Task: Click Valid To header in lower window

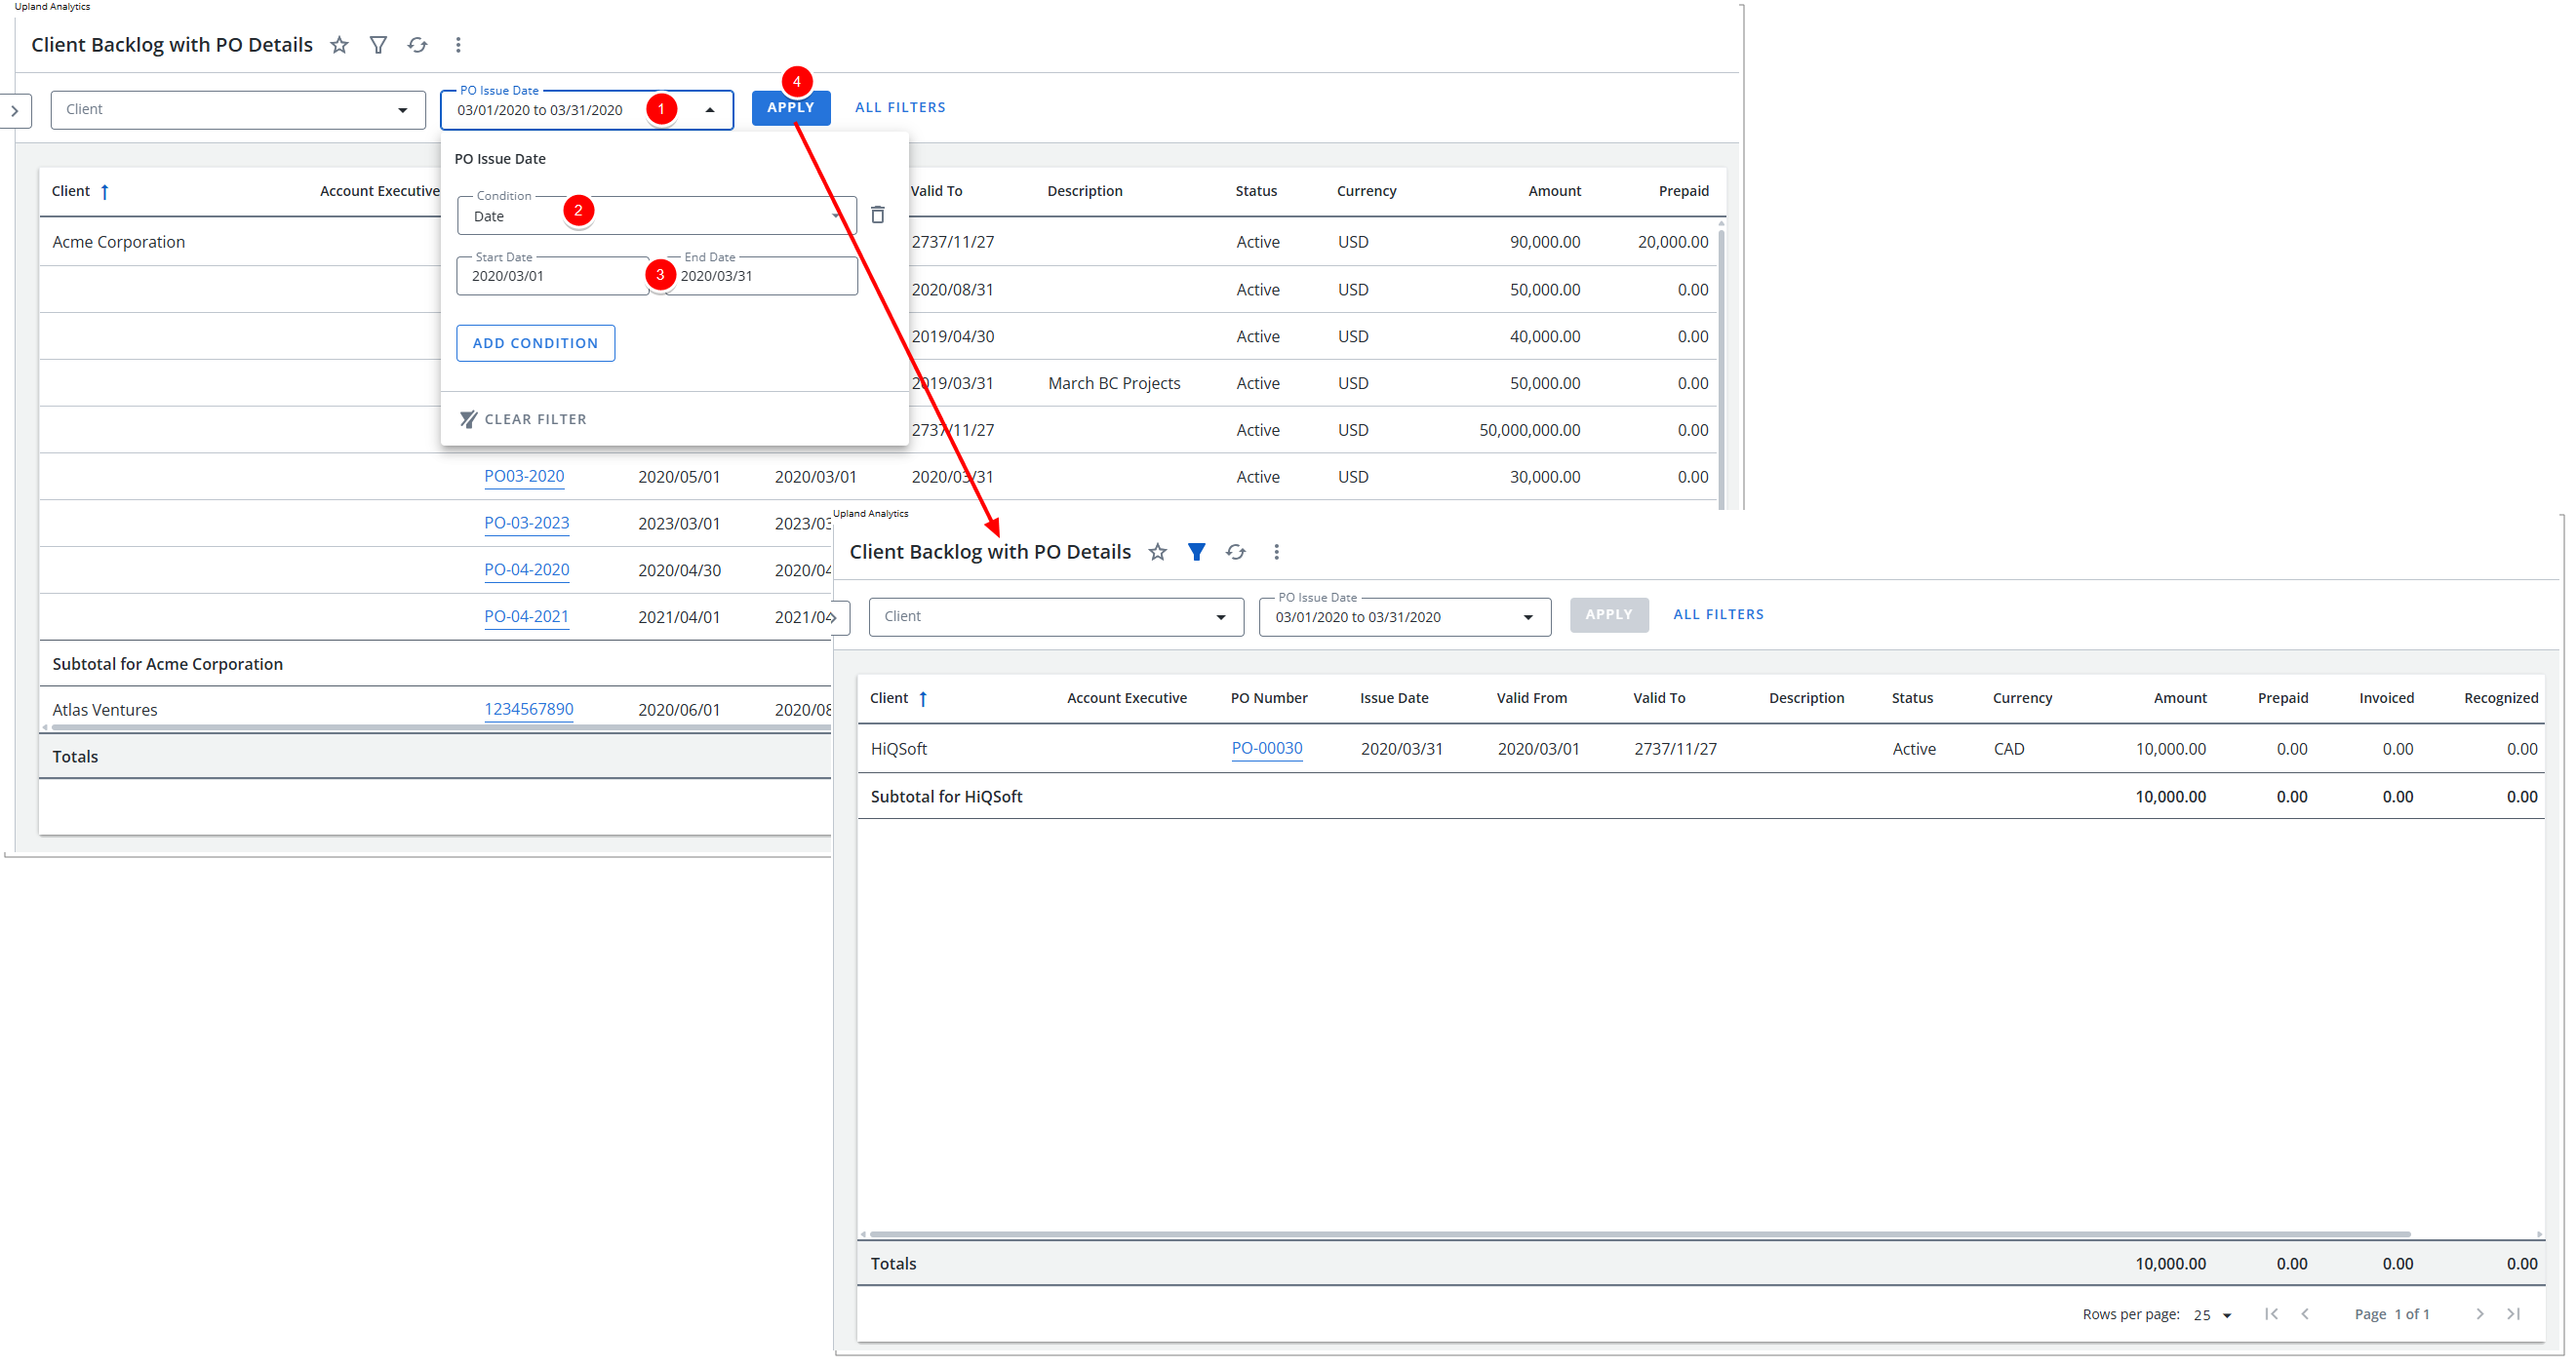Action: click(x=1659, y=698)
